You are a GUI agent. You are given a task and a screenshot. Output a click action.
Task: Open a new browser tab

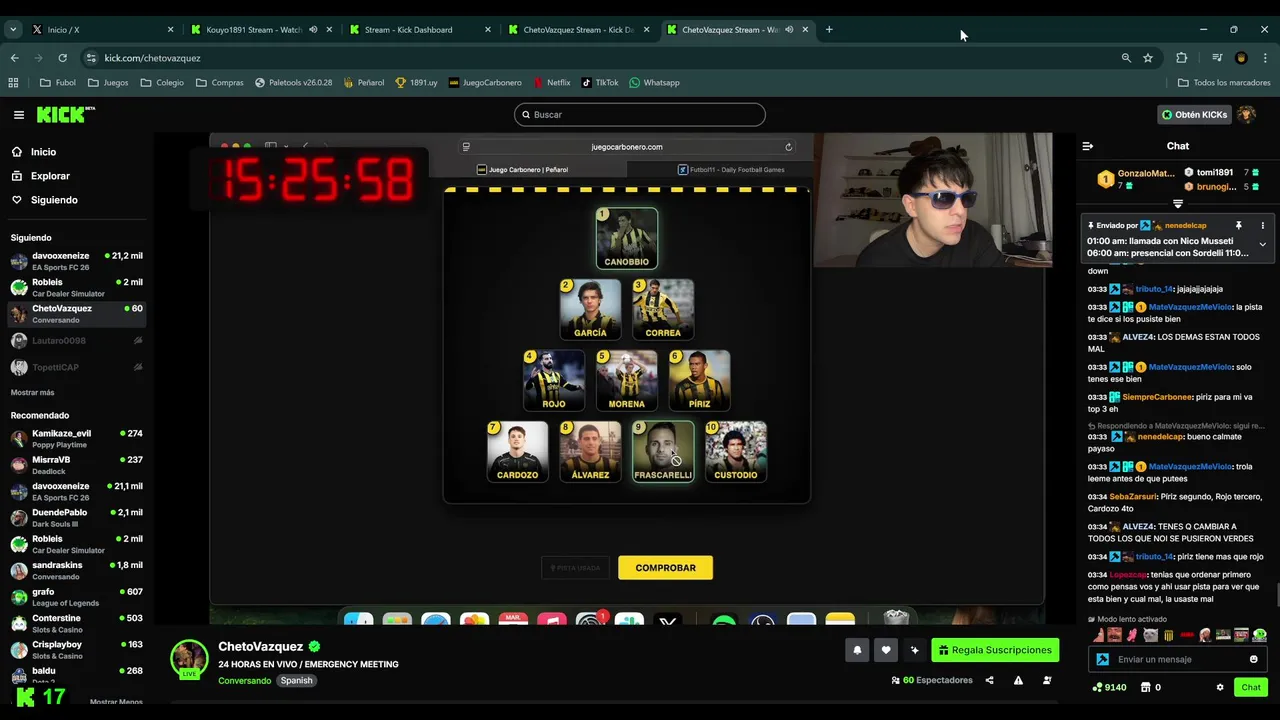coord(829,30)
